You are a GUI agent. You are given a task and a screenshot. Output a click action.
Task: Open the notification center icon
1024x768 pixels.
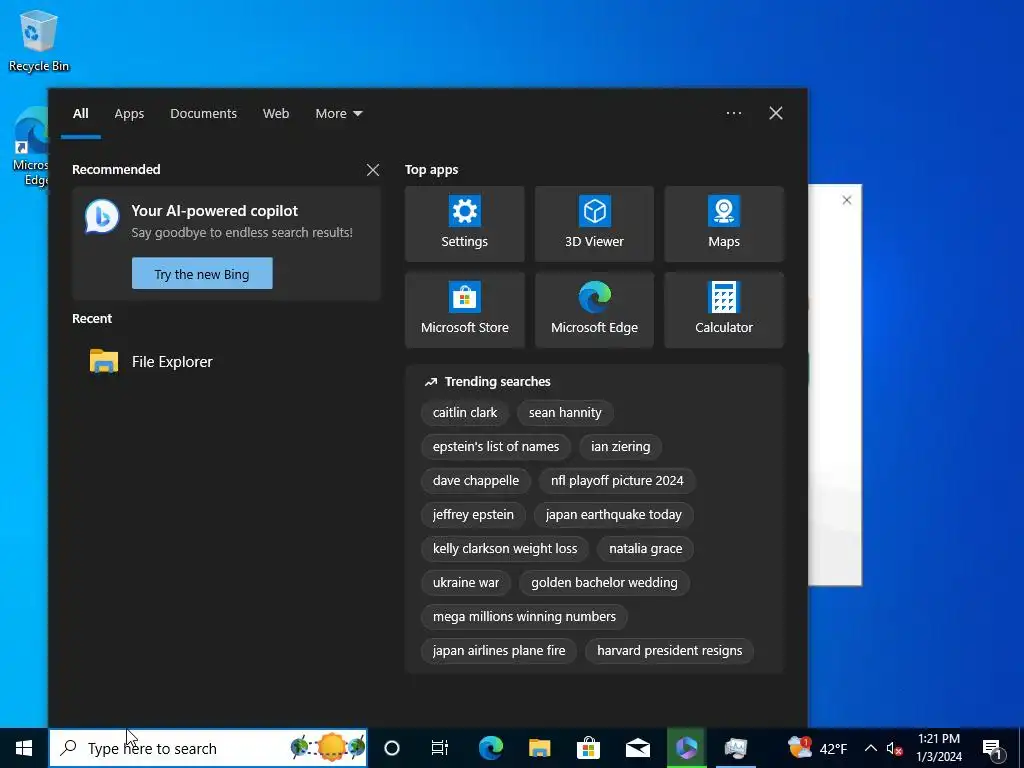point(992,748)
